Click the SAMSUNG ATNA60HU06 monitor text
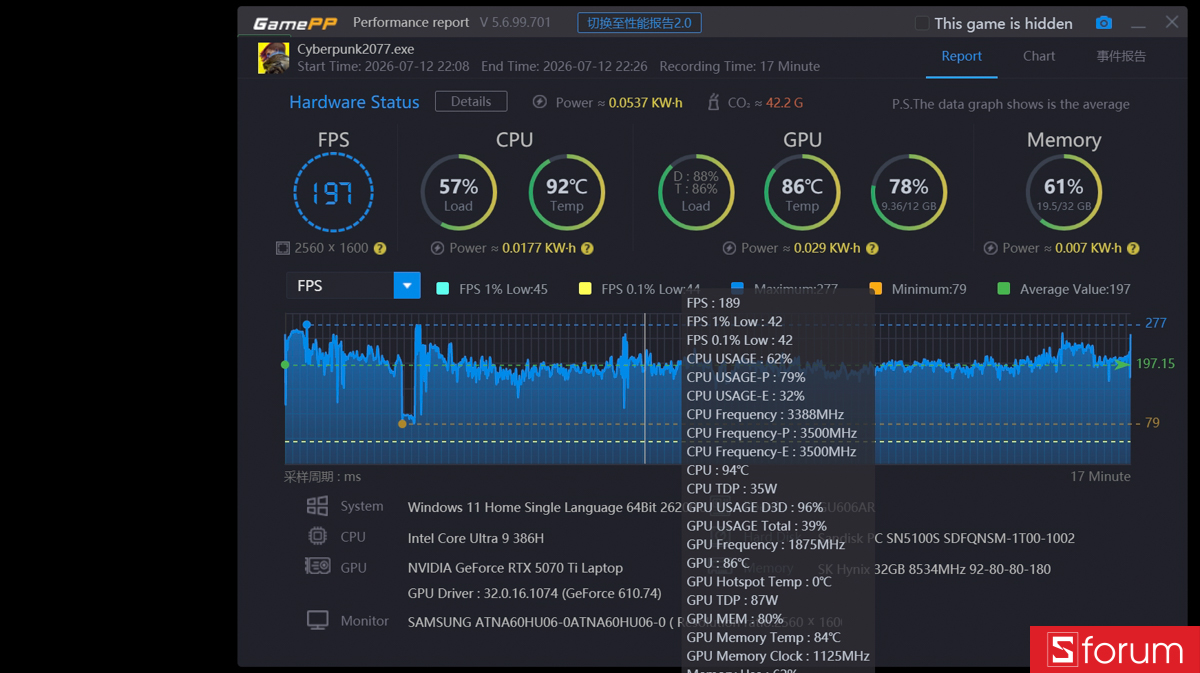Image resolution: width=1200 pixels, height=673 pixels. point(545,622)
